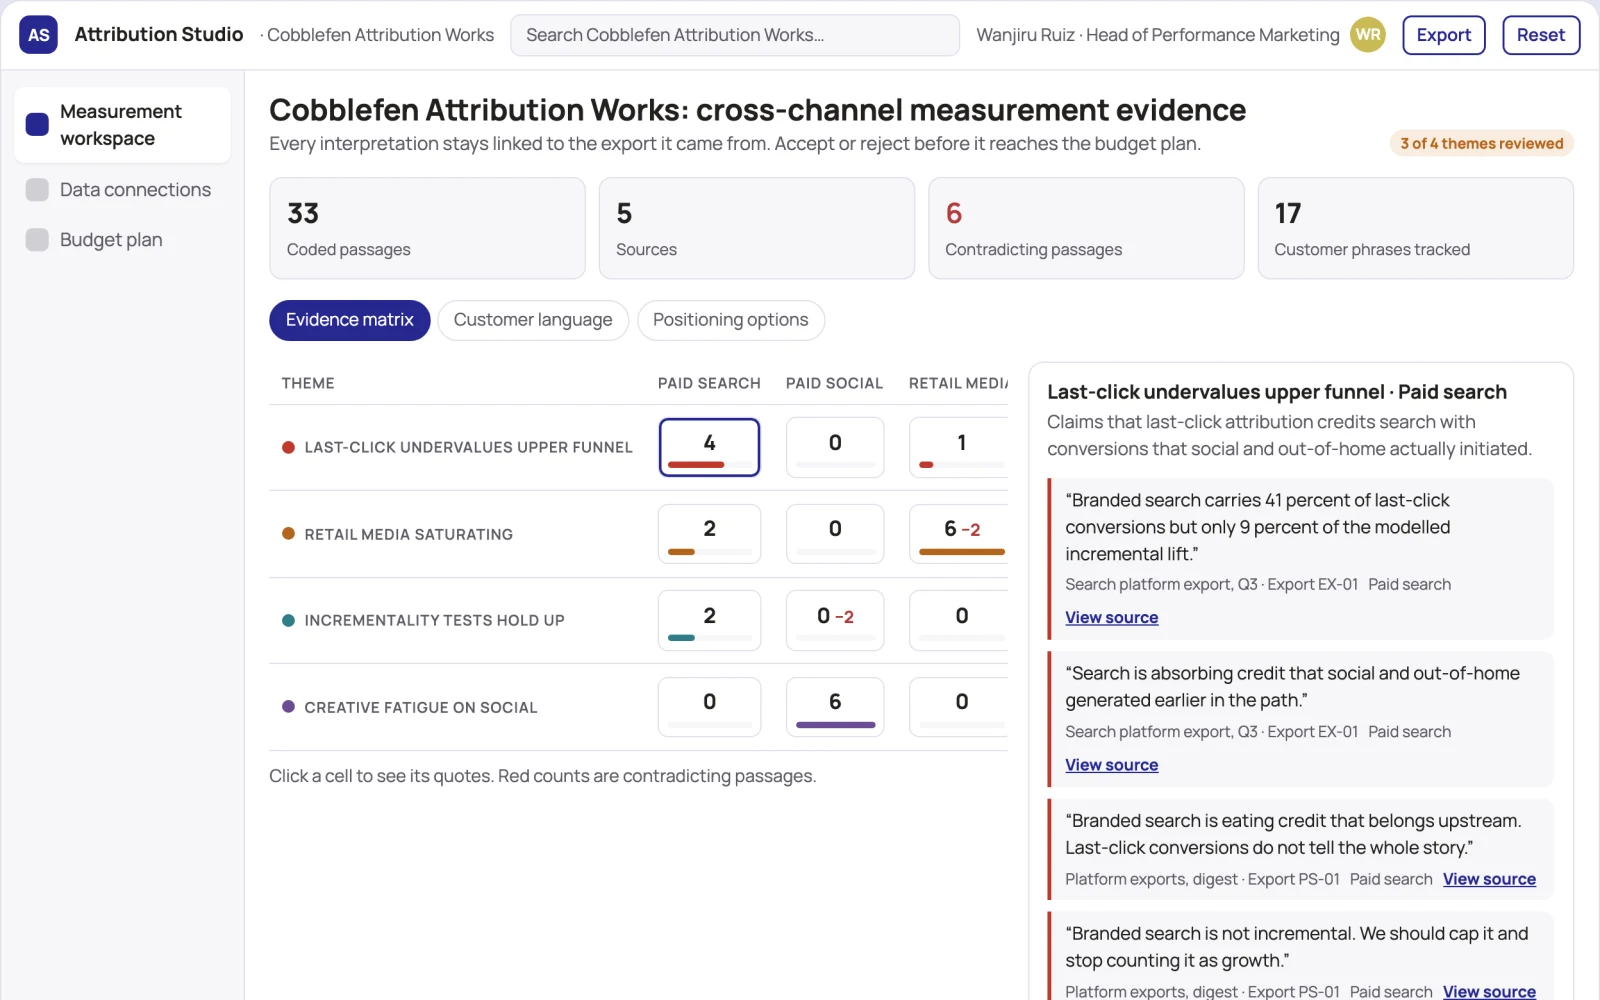The image size is (1600, 1000).
Task: Click the 5 Sources card
Action: click(x=756, y=228)
